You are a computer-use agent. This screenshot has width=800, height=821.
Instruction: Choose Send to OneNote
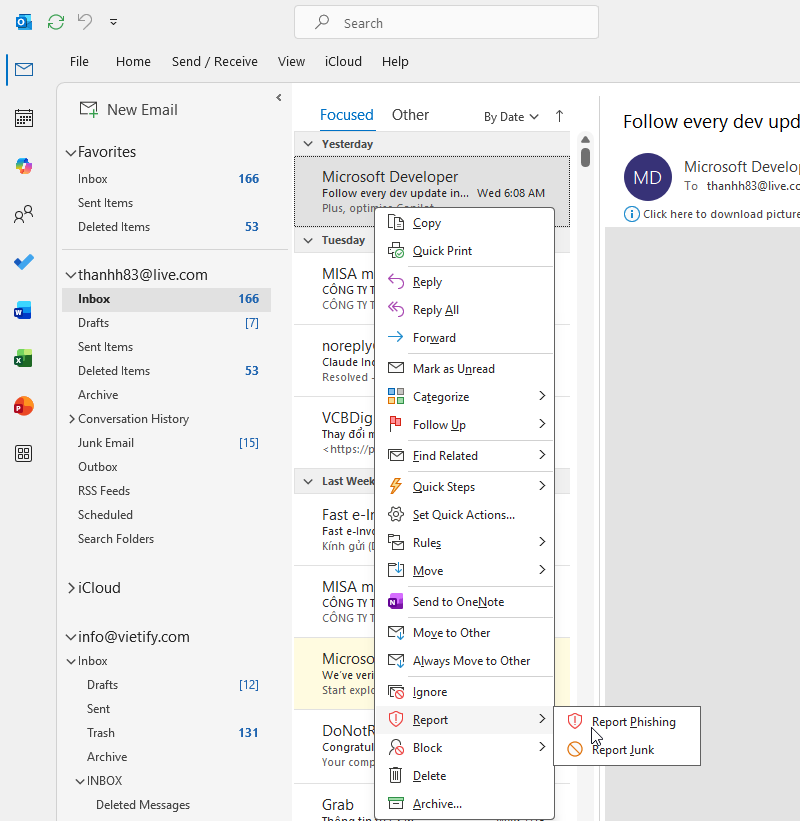(x=464, y=602)
